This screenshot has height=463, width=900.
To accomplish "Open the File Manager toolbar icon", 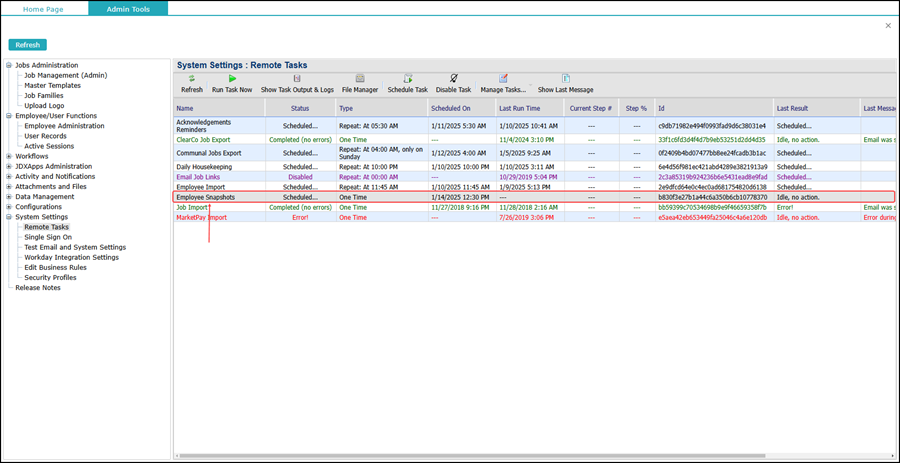I will (x=360, y=79).
